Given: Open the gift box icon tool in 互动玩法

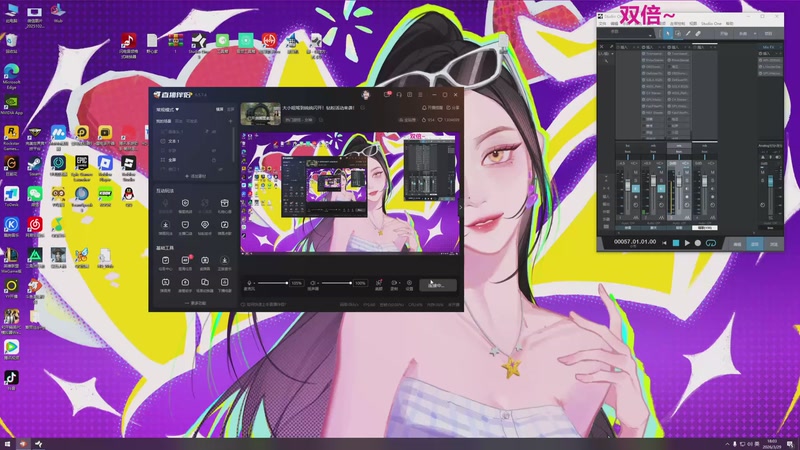Looking at the screenshot, I should coord(224,204).
